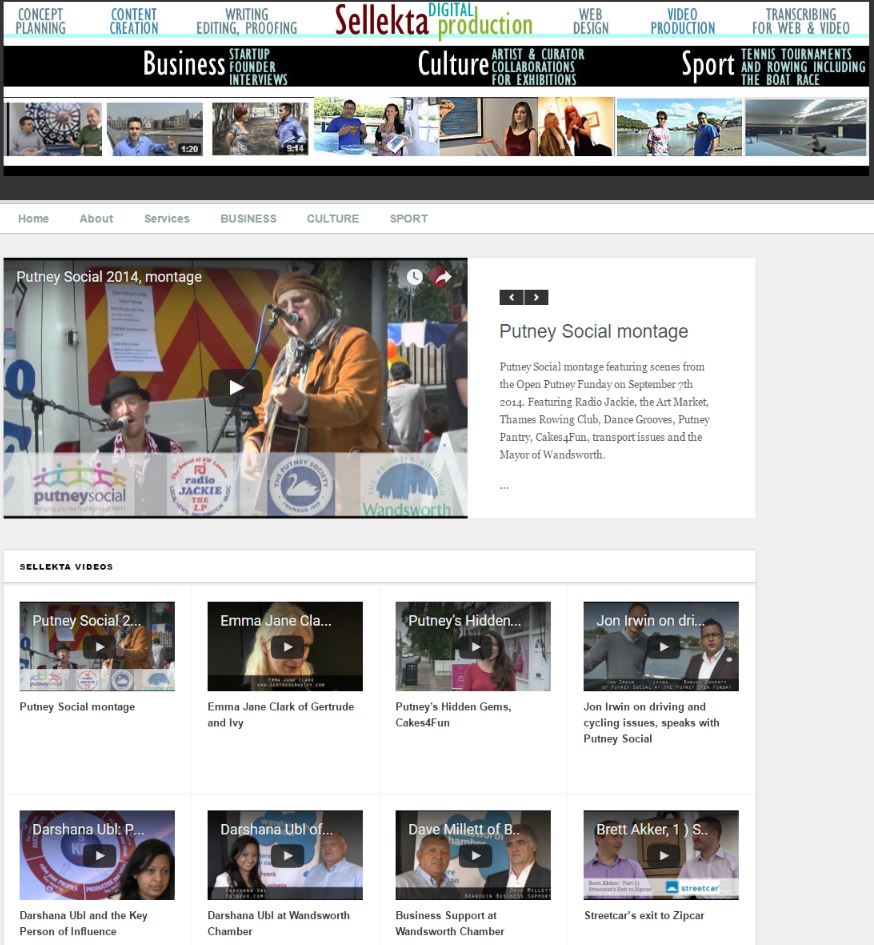Play the Emma Jane Clark video thumbnail
This screenshot has height=945, width=874.
tap(285, 647)
